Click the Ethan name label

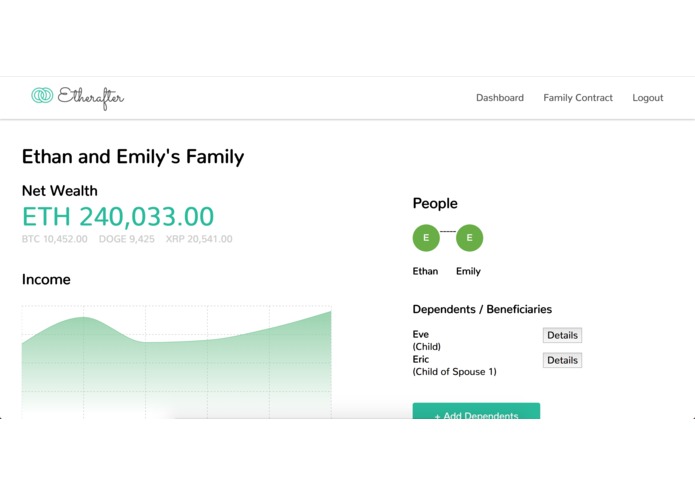point(425,271)
